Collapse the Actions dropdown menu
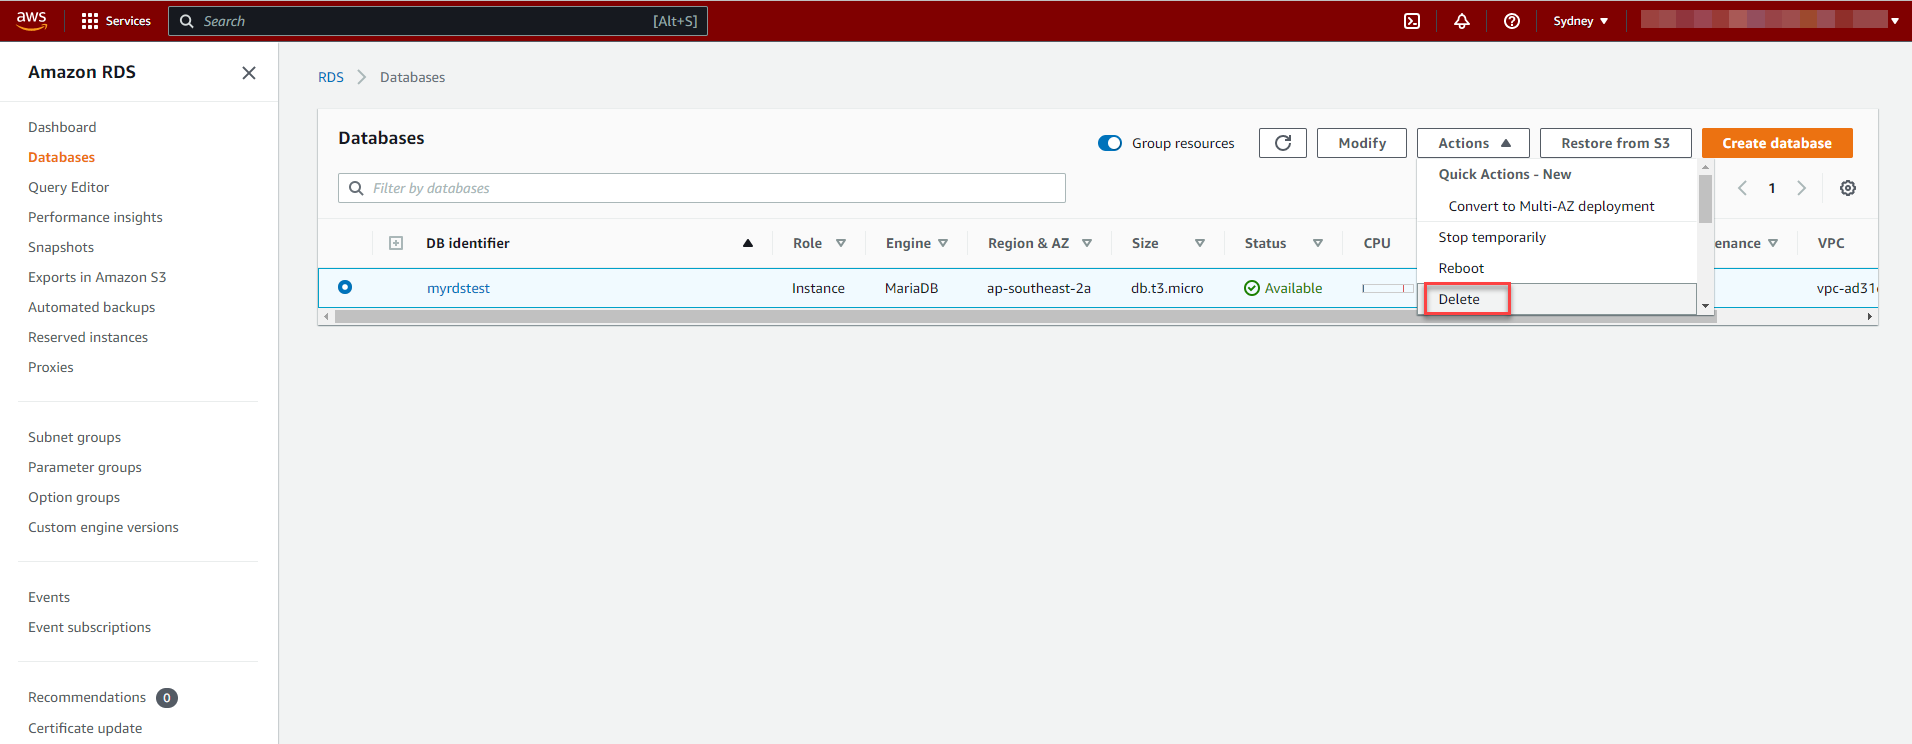Viewport: 1912px width, 744px height. coord(1473,143)
